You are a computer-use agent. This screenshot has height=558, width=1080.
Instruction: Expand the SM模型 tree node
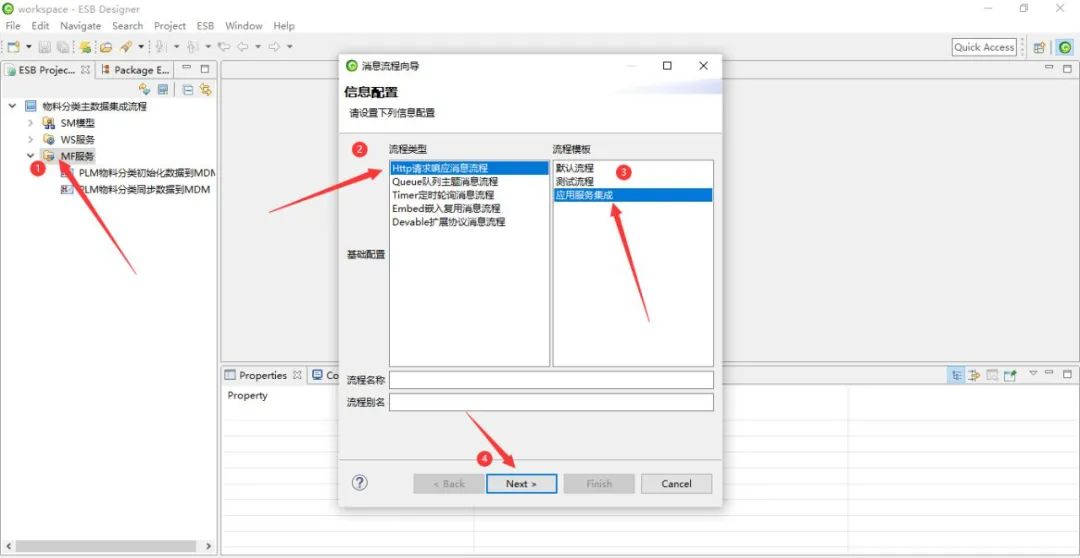[x=30, y=123]
